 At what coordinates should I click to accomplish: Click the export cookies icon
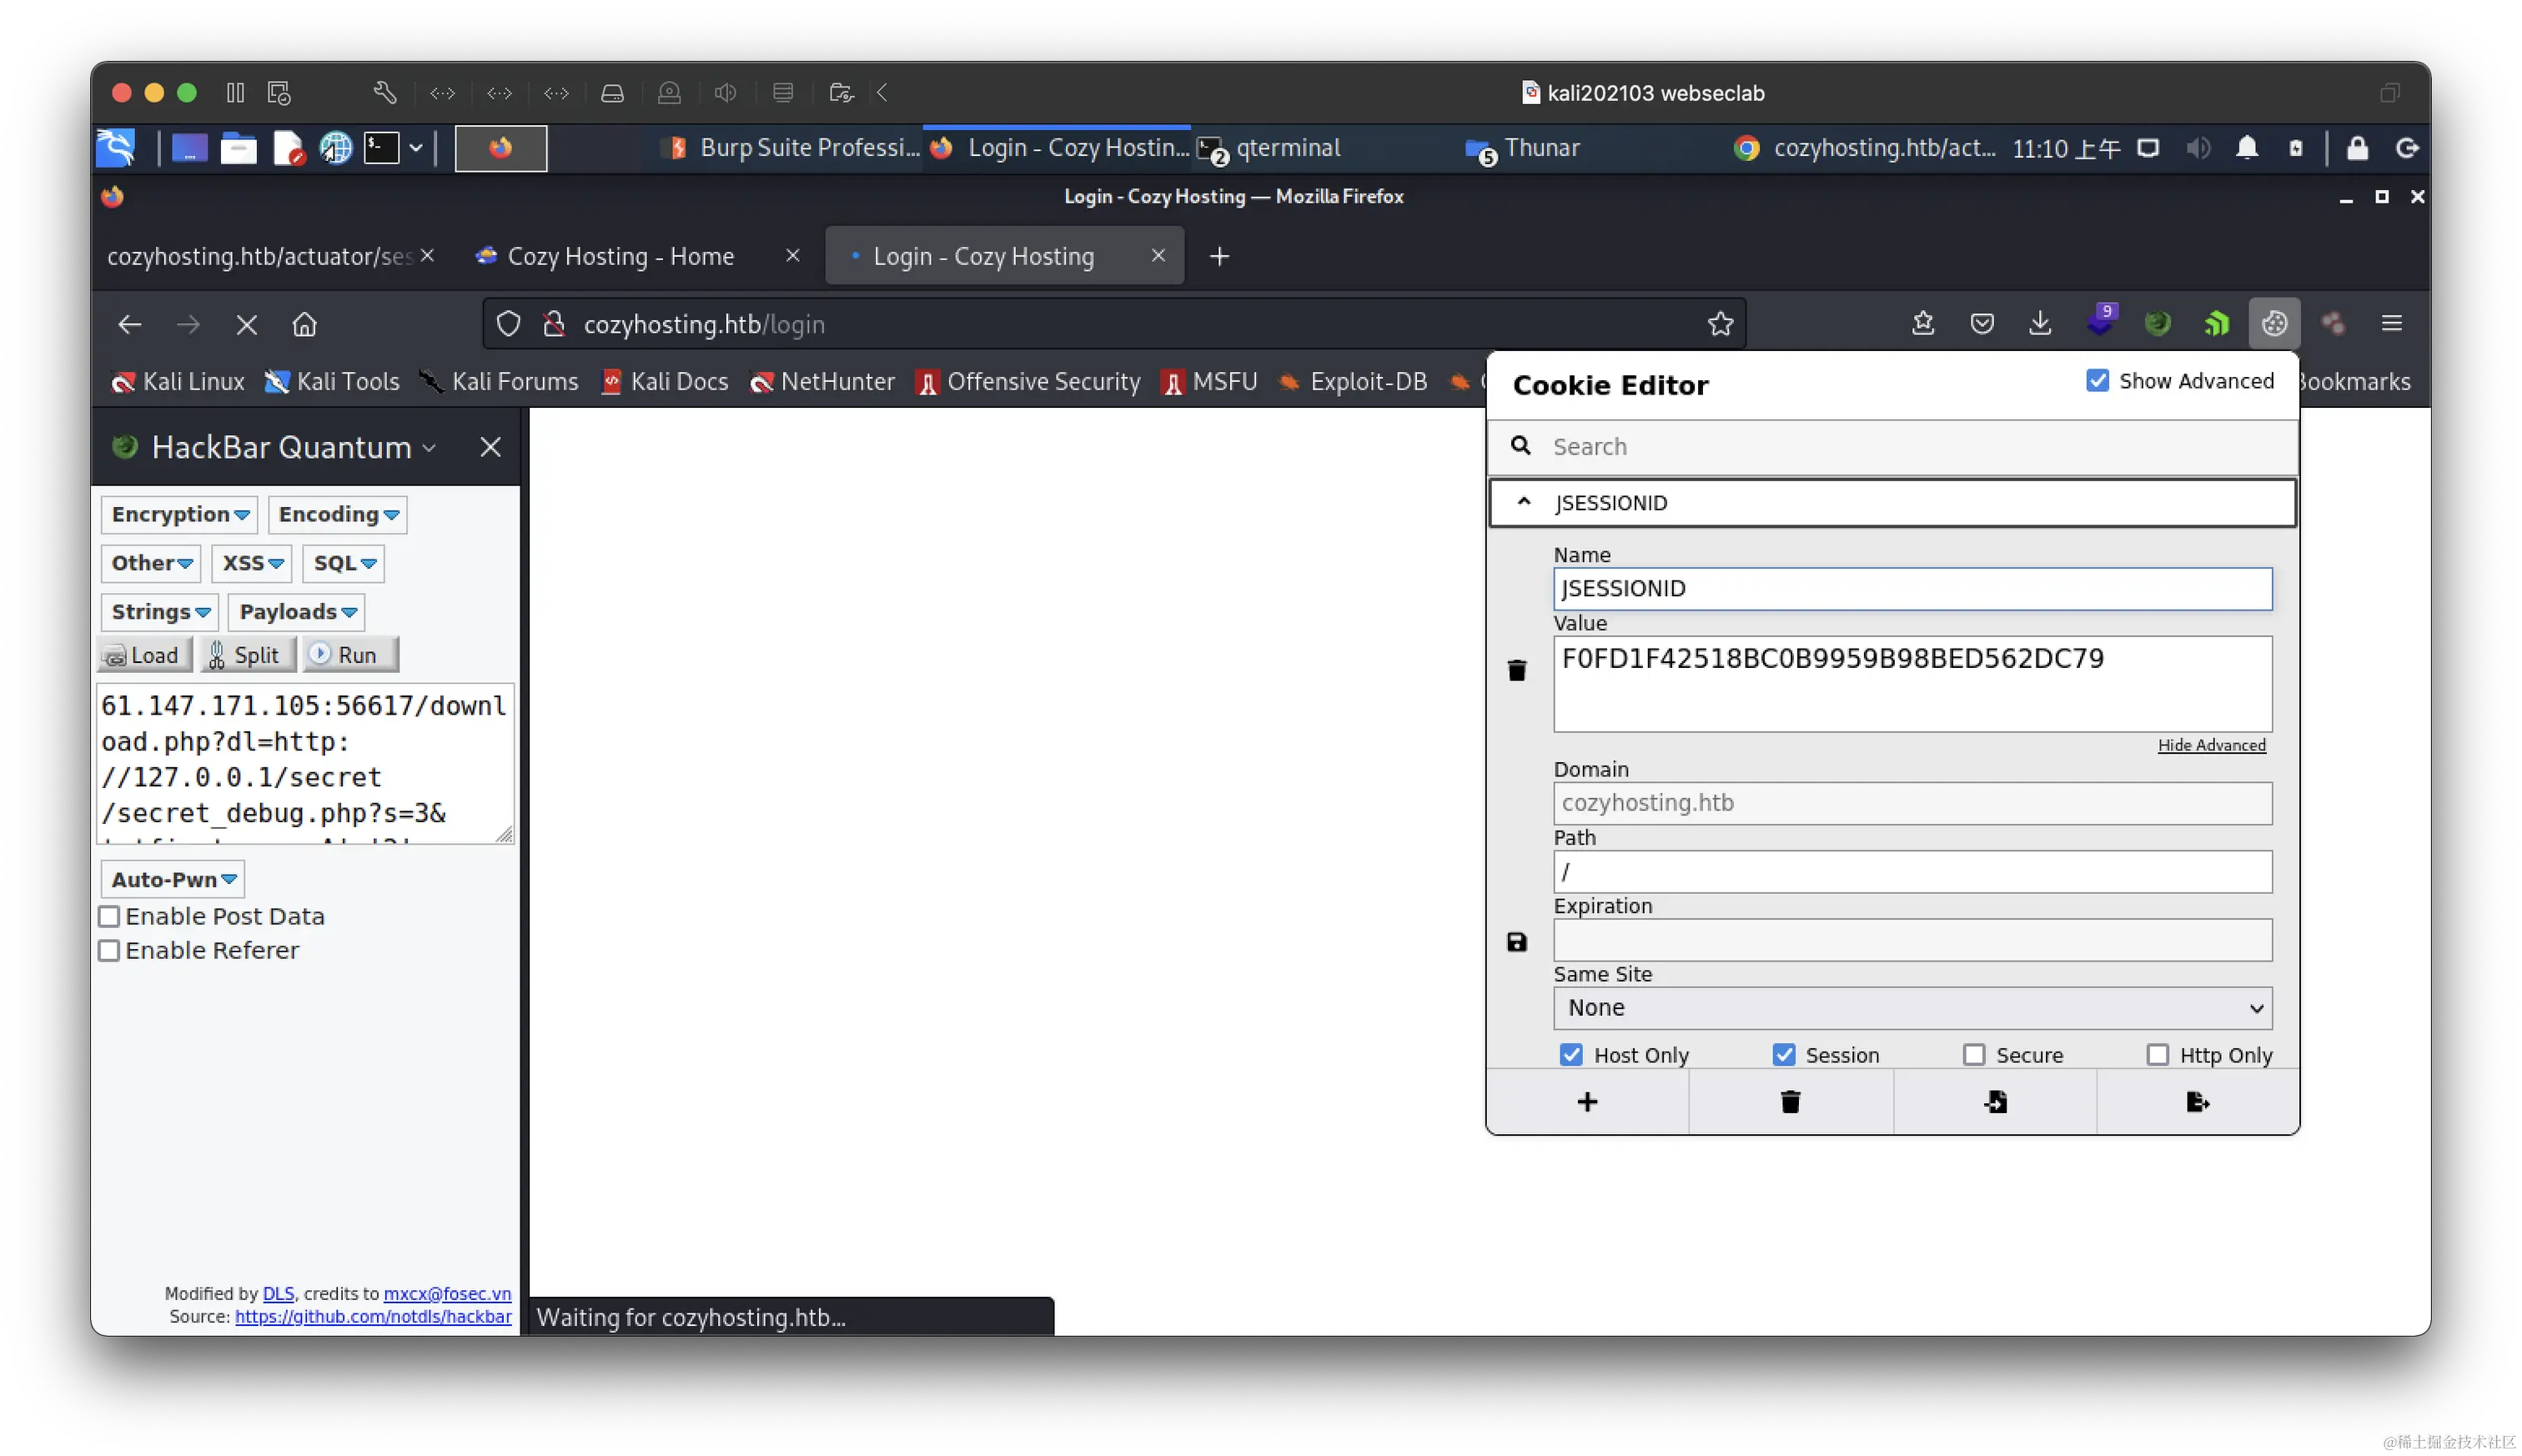[x=2197, y=1102]
